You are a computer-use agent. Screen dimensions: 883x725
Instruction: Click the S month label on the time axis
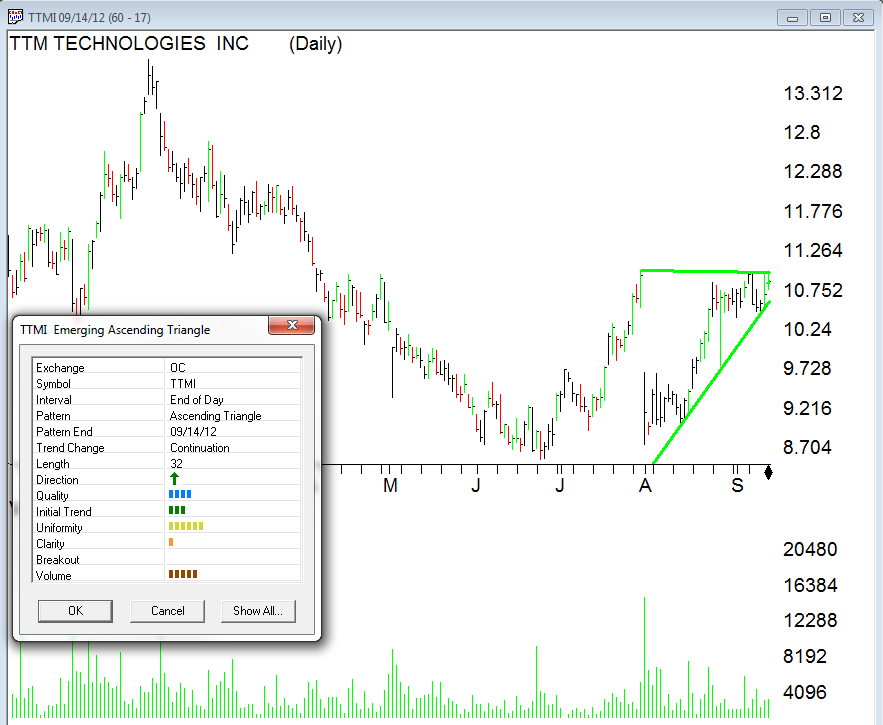737,485
